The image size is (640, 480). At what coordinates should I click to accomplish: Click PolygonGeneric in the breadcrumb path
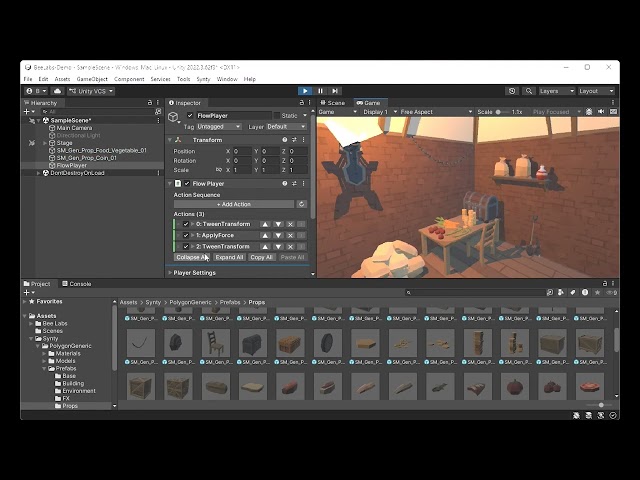tap(190, 302)
